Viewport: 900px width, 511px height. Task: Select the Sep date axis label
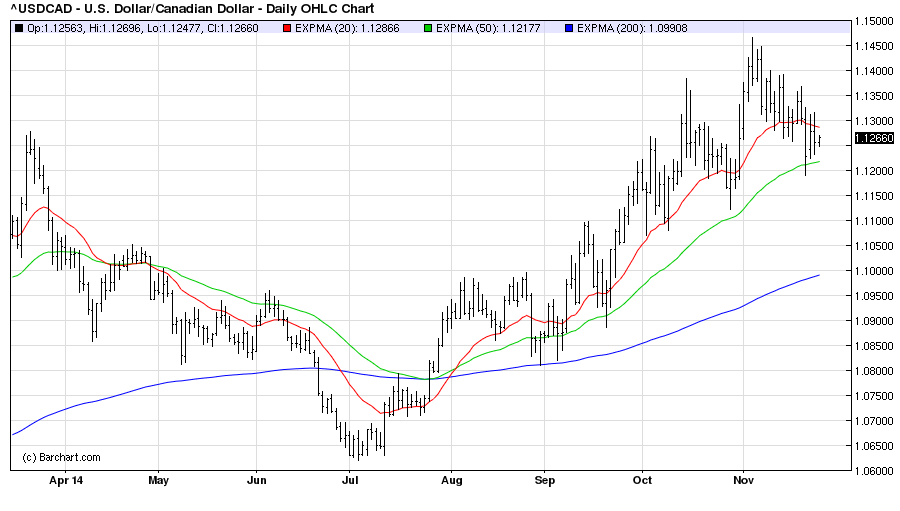(545, 480)
